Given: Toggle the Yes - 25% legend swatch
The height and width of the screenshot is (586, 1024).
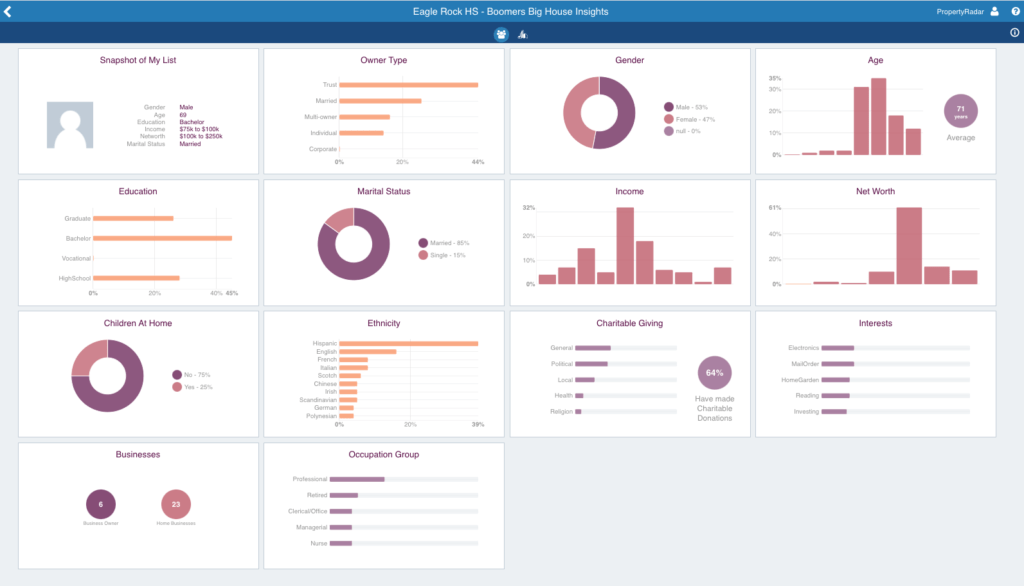Looking at the screenshot, I should (177, 387).
